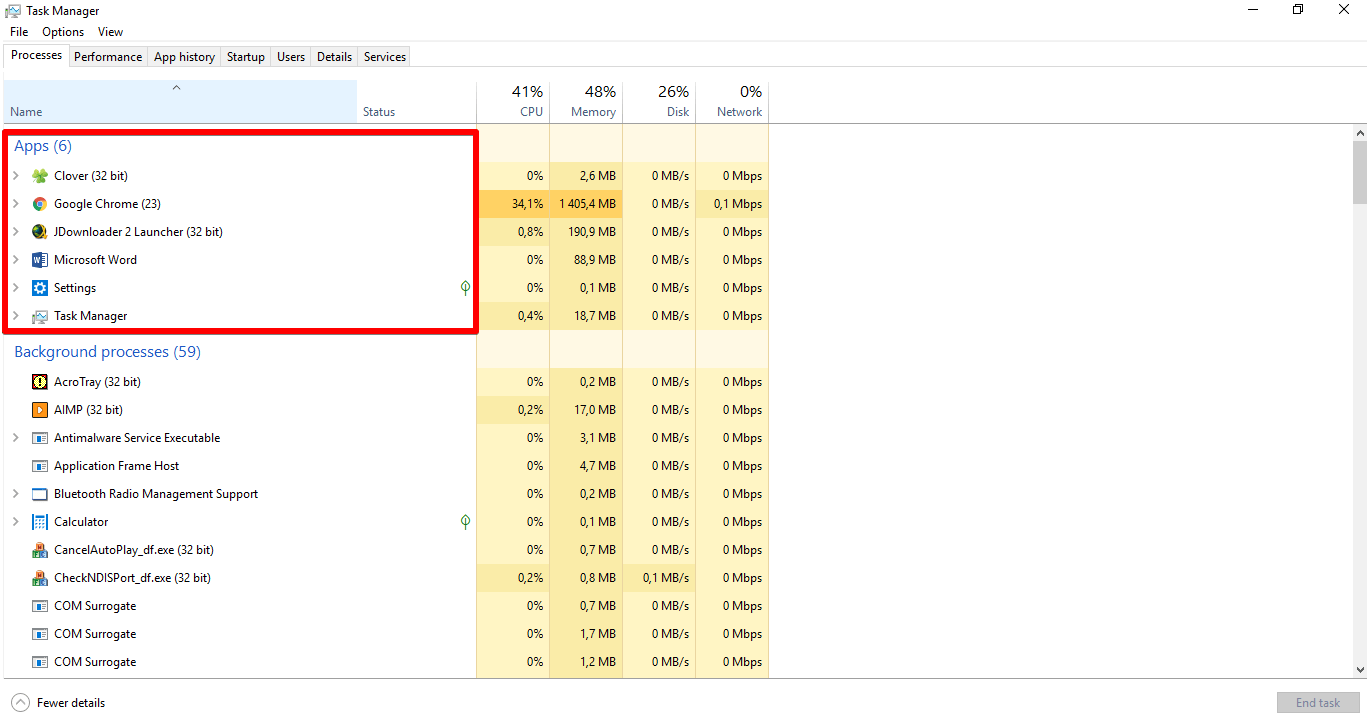Viewport: 1367px width, 725px height.
Task: Select the Settings app icon
Action: point(40,287)
